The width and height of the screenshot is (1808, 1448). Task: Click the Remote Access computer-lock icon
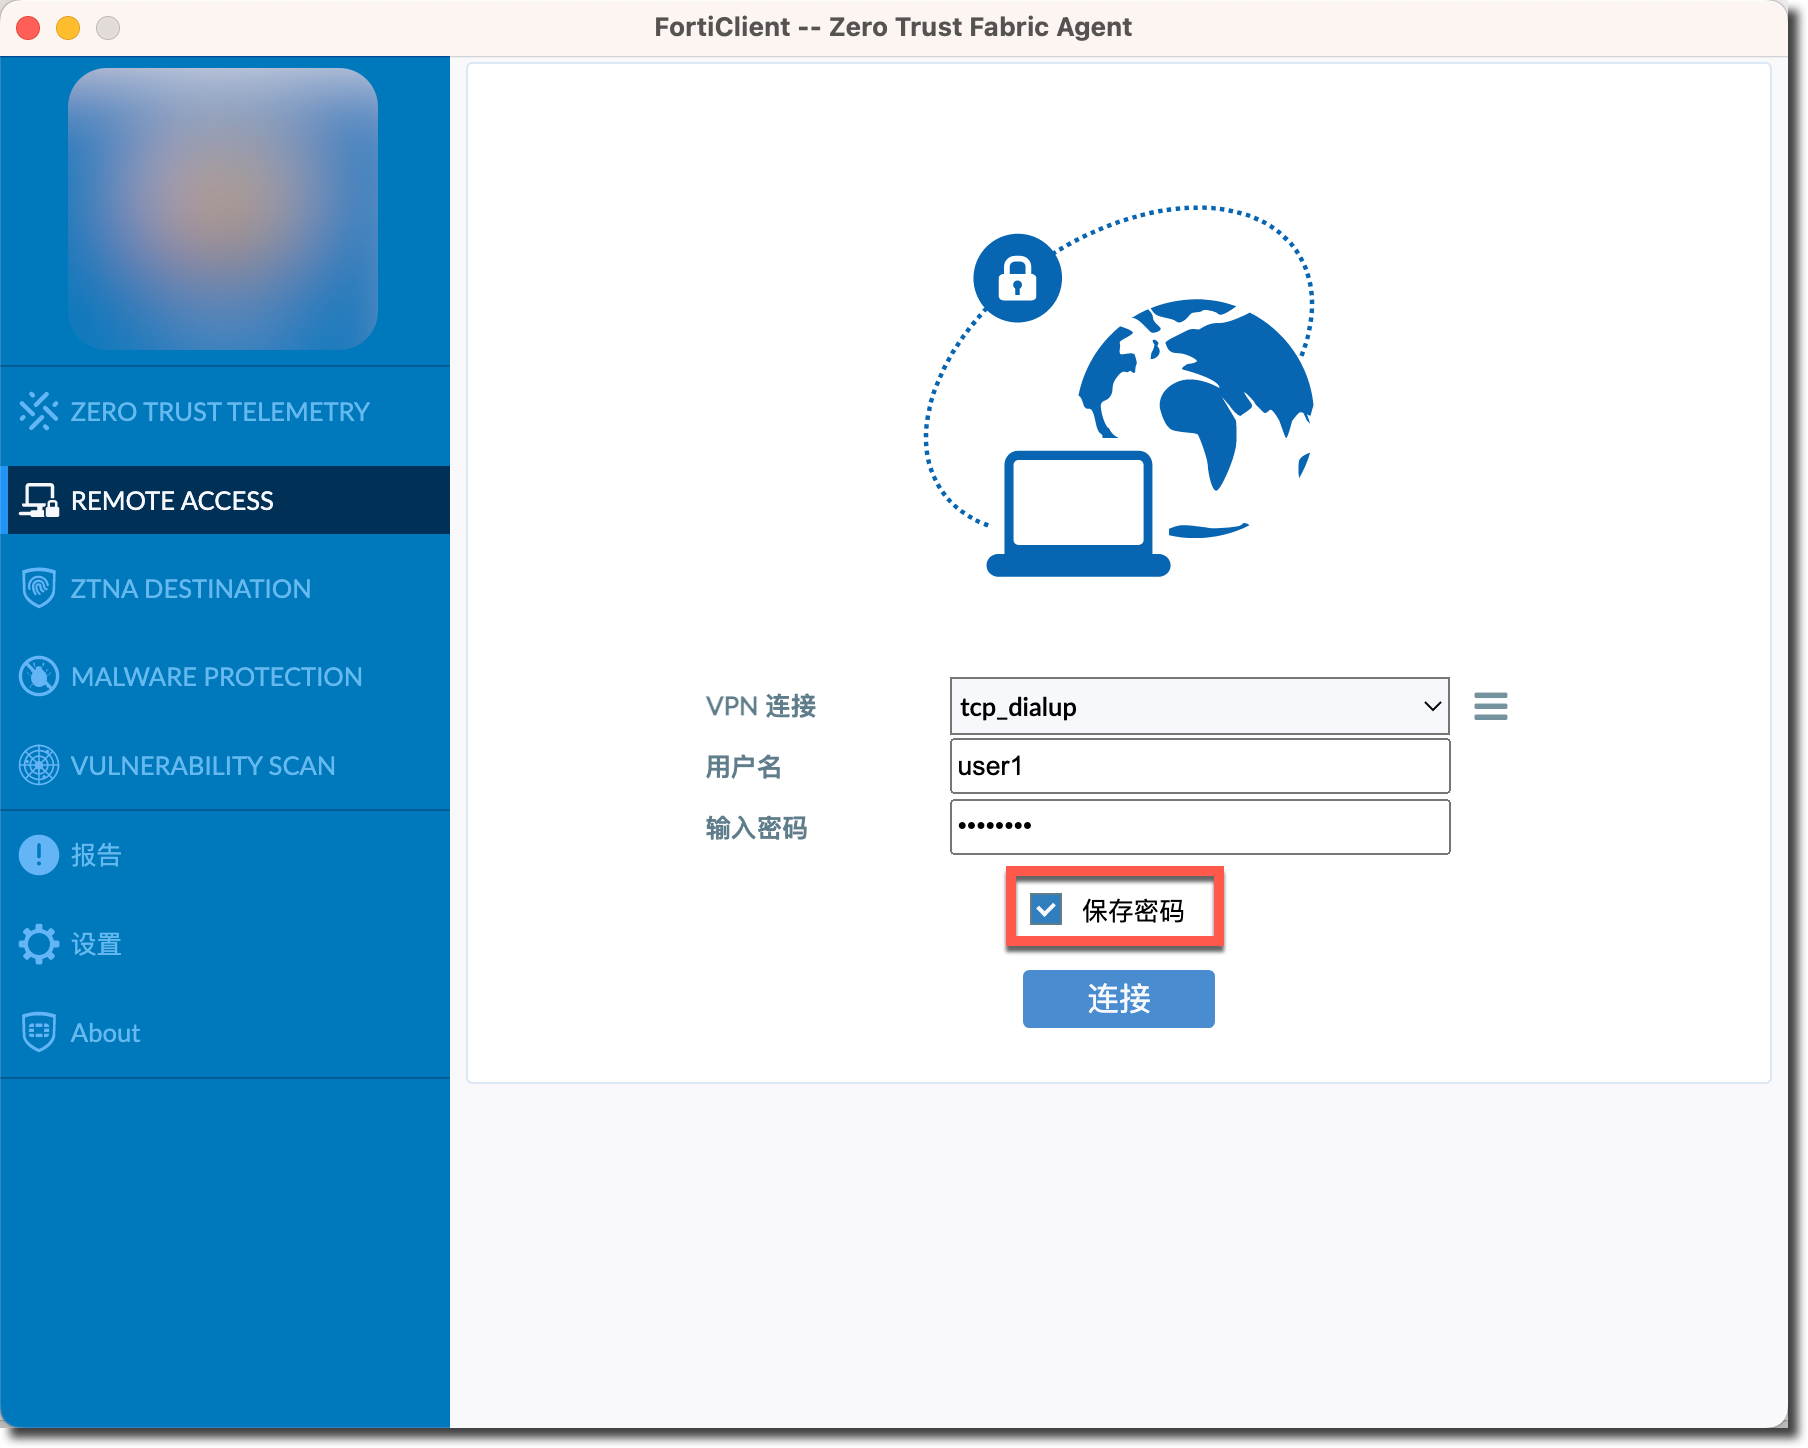coord(39,500)
